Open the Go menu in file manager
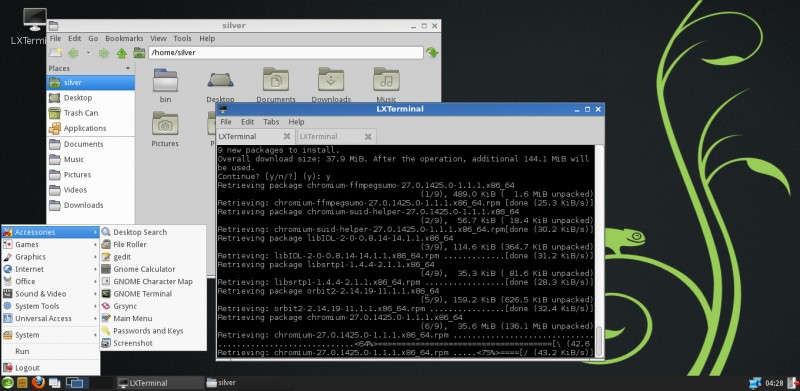Screen dimensions: 800x391 93,38
